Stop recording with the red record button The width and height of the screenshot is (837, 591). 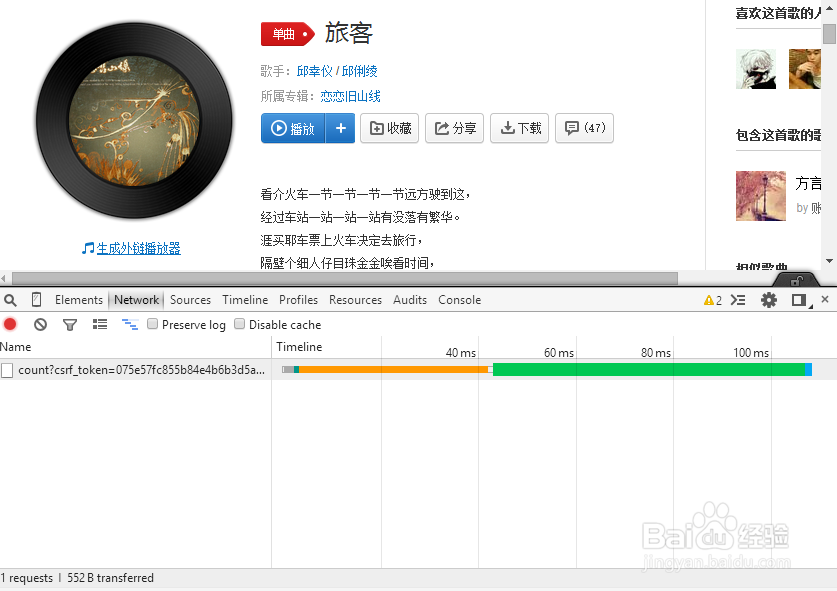10,324
